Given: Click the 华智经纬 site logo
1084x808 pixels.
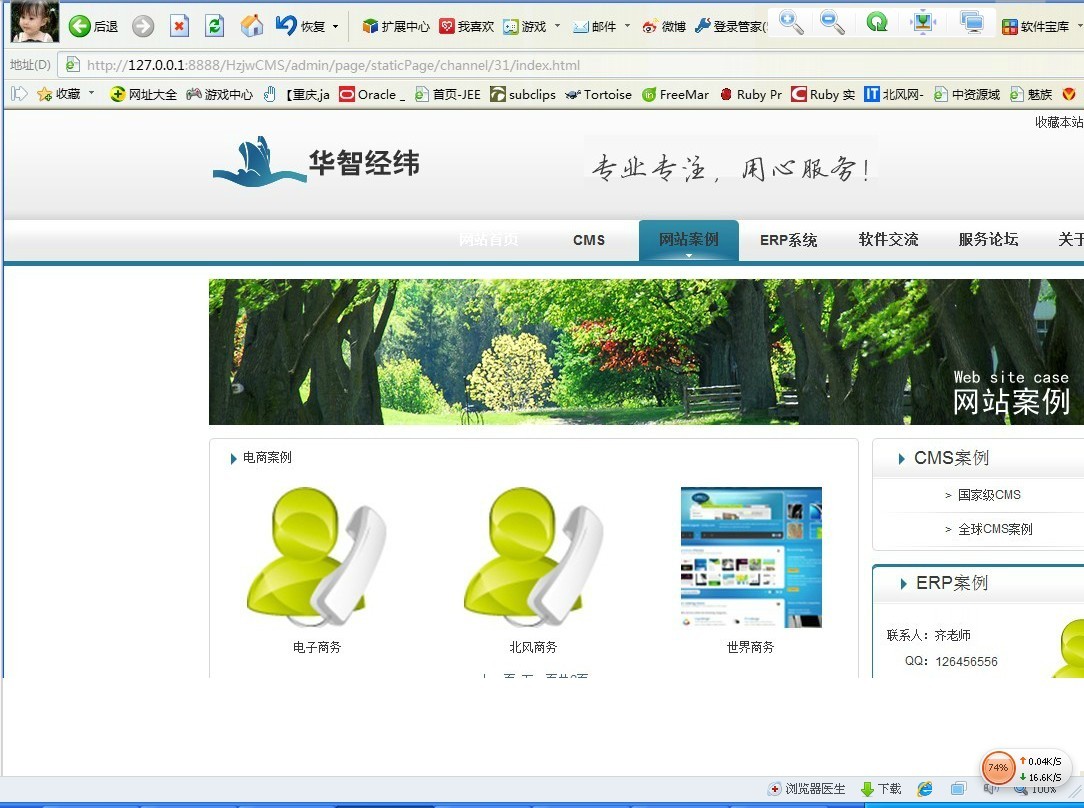Looking at the screenshot, I should tap(316, 162).
